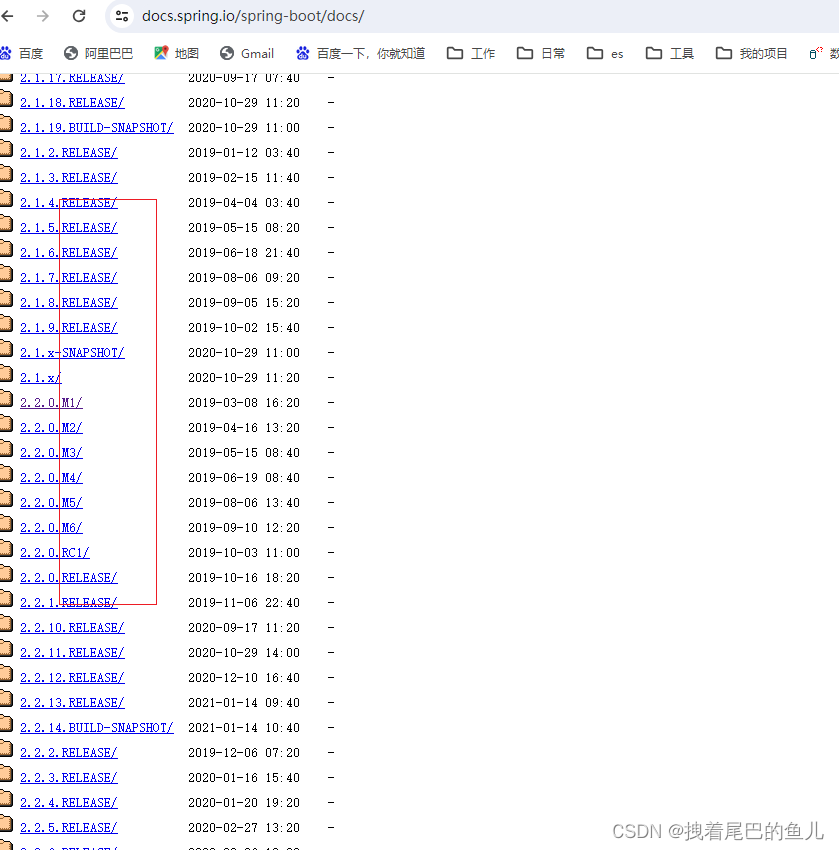Screen dimensions: 839x850
Task: Click the folder icon beside 2.2.0.RELEASE
Action: [x=7, y=572]
